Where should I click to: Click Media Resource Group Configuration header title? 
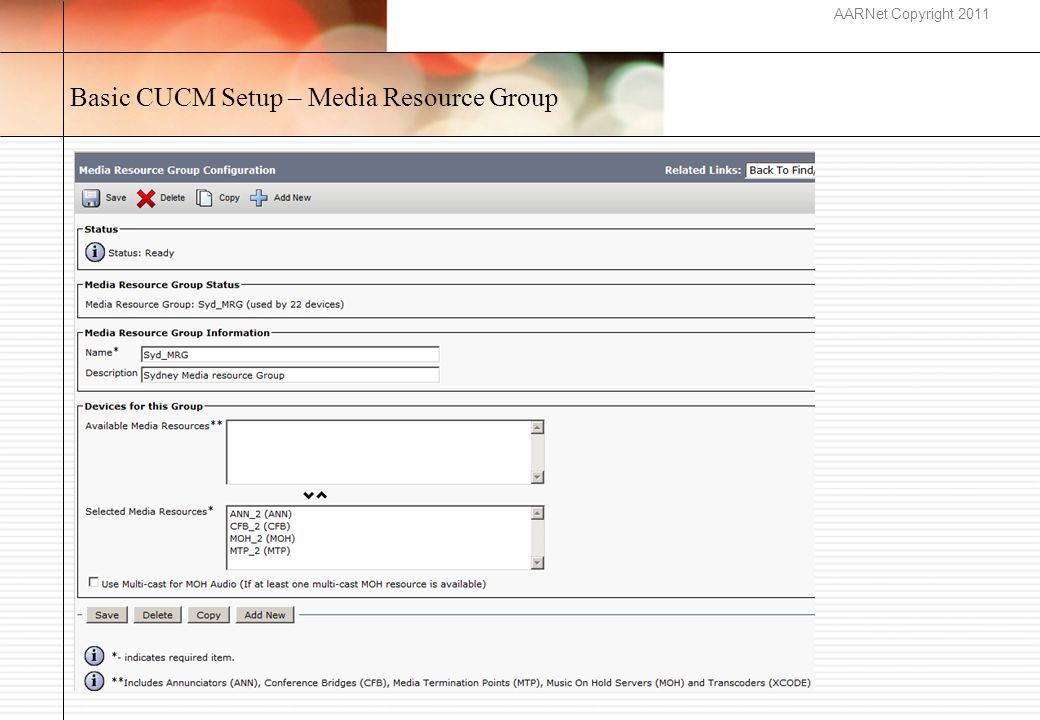pos(177,170)
